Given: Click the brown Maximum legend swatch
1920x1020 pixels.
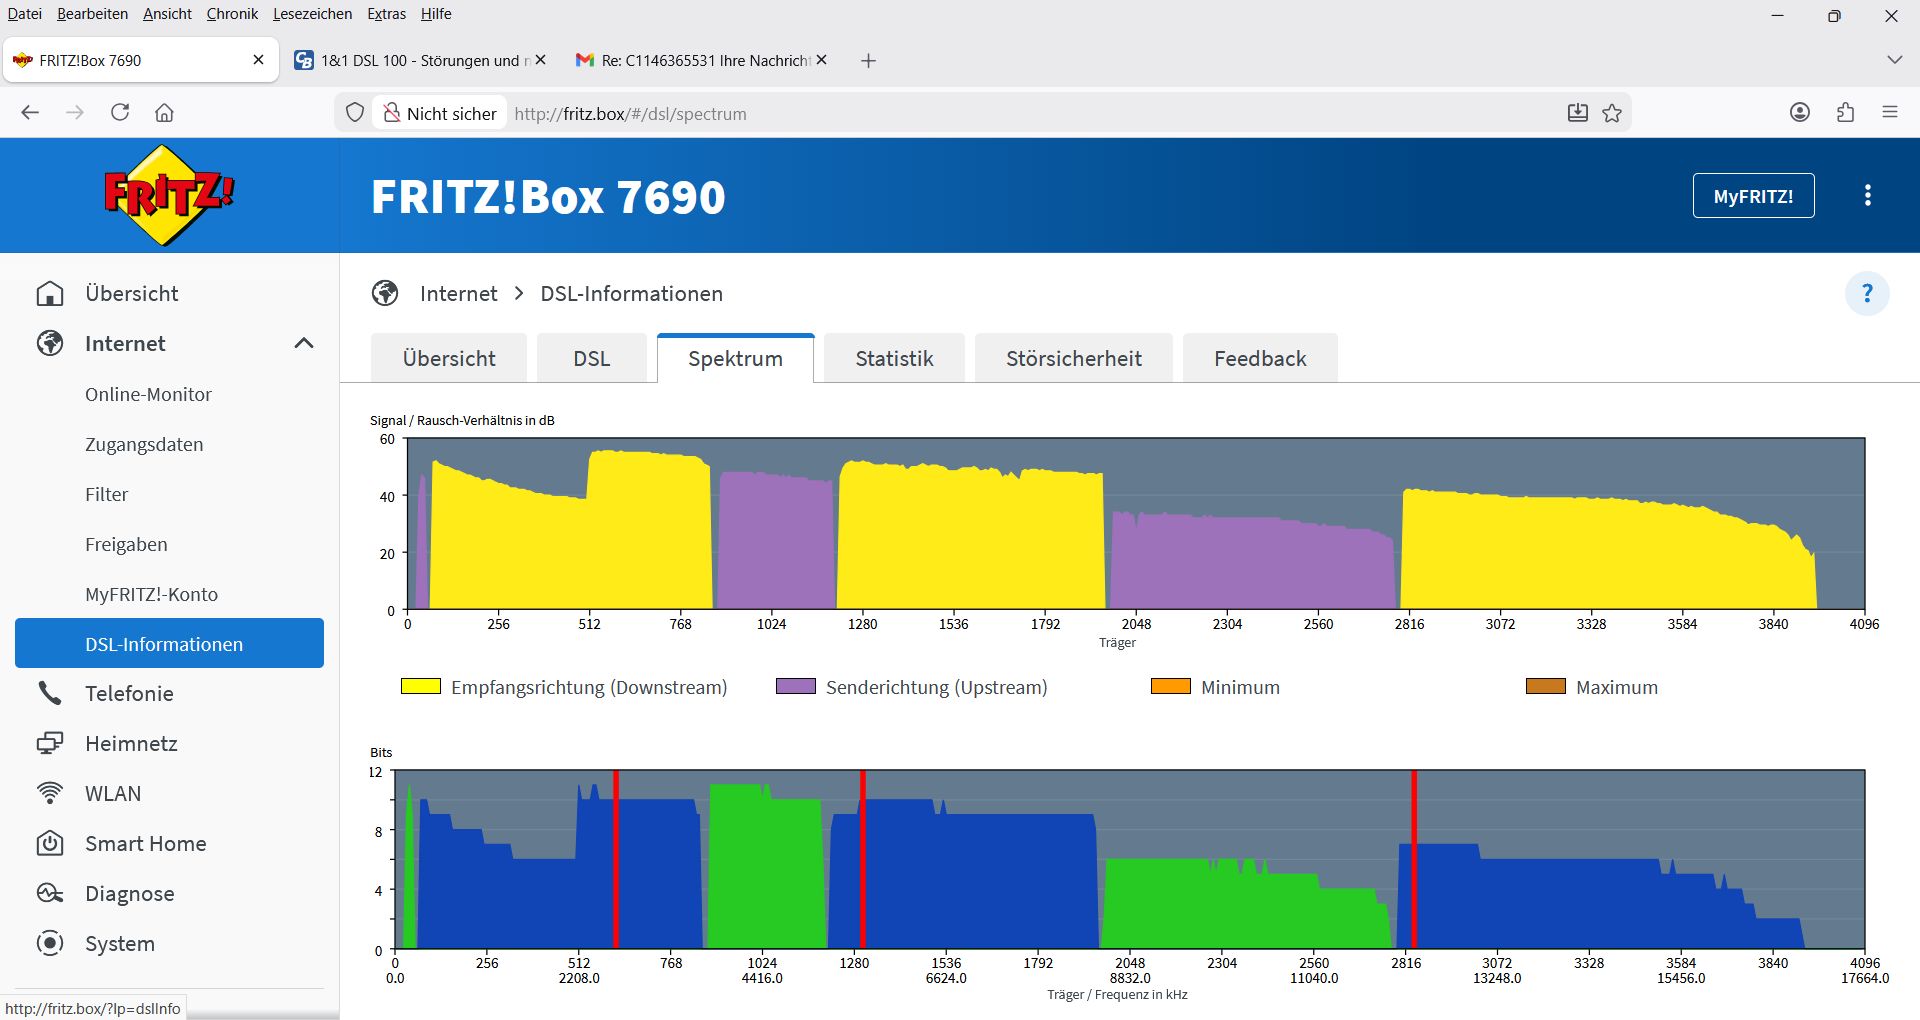Looking at the screenshot, I should point(1546,686).
